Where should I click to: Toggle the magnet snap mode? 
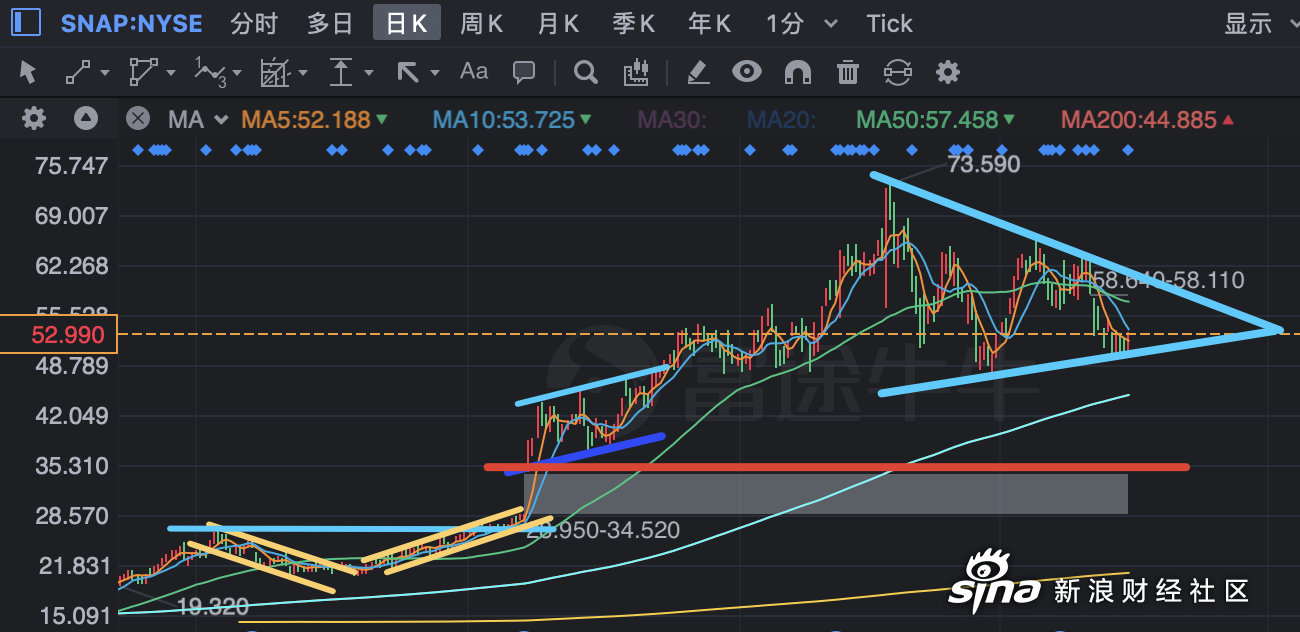click(797, 72)
